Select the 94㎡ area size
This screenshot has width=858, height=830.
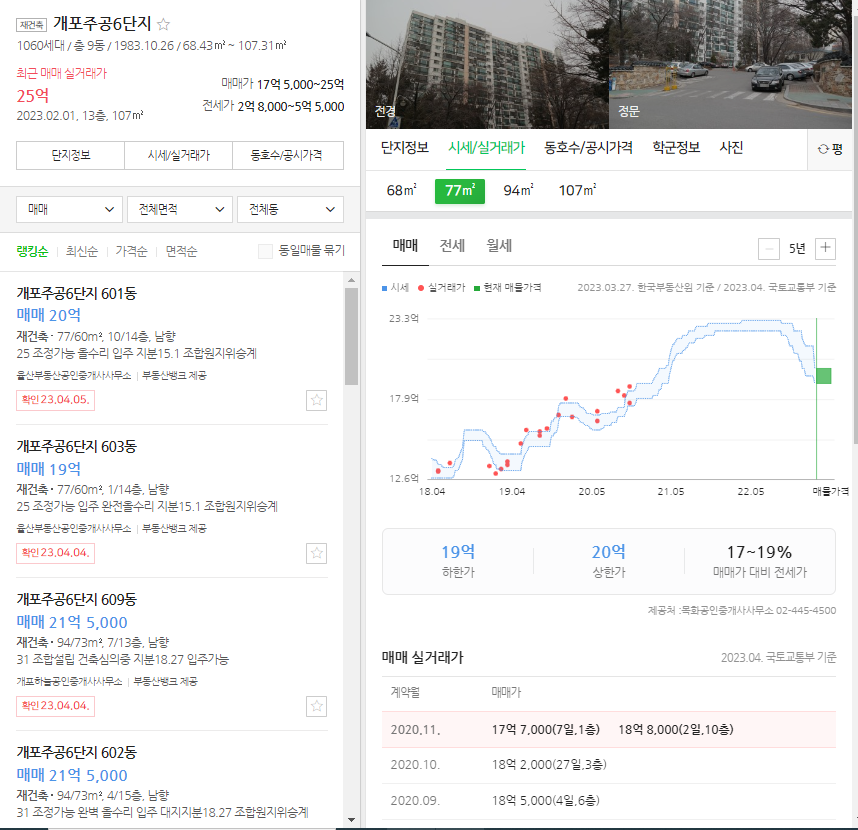click(x=518, y=190)
